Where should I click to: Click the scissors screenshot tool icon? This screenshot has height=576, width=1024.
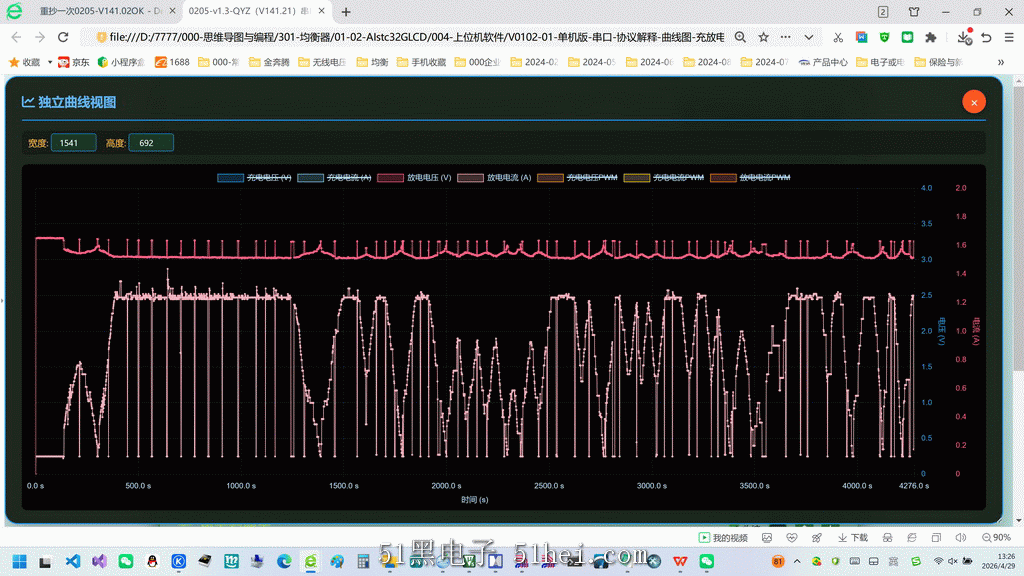pos(838,37)
